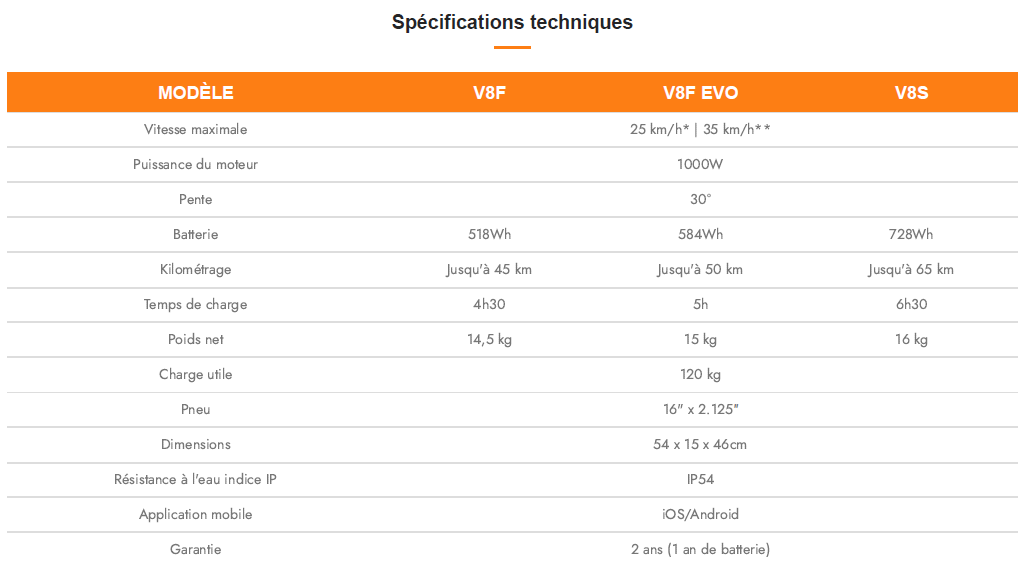Select the 1000W motor power value
The height and width of the screenshot is (567, 1031).
pyautogui.click(x=700, y=164)
